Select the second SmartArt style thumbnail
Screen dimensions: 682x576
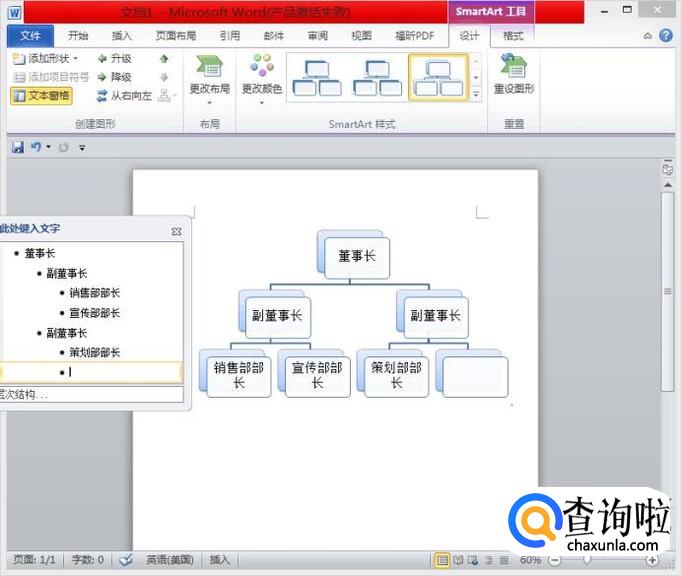tap(377, 78)
